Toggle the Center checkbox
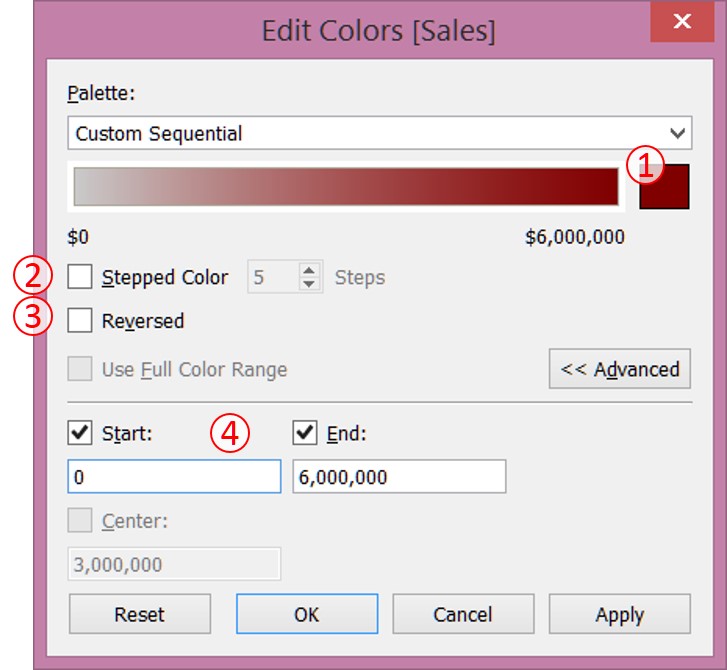The height and width of the screenshot is (670, 727). click(80, 521)
